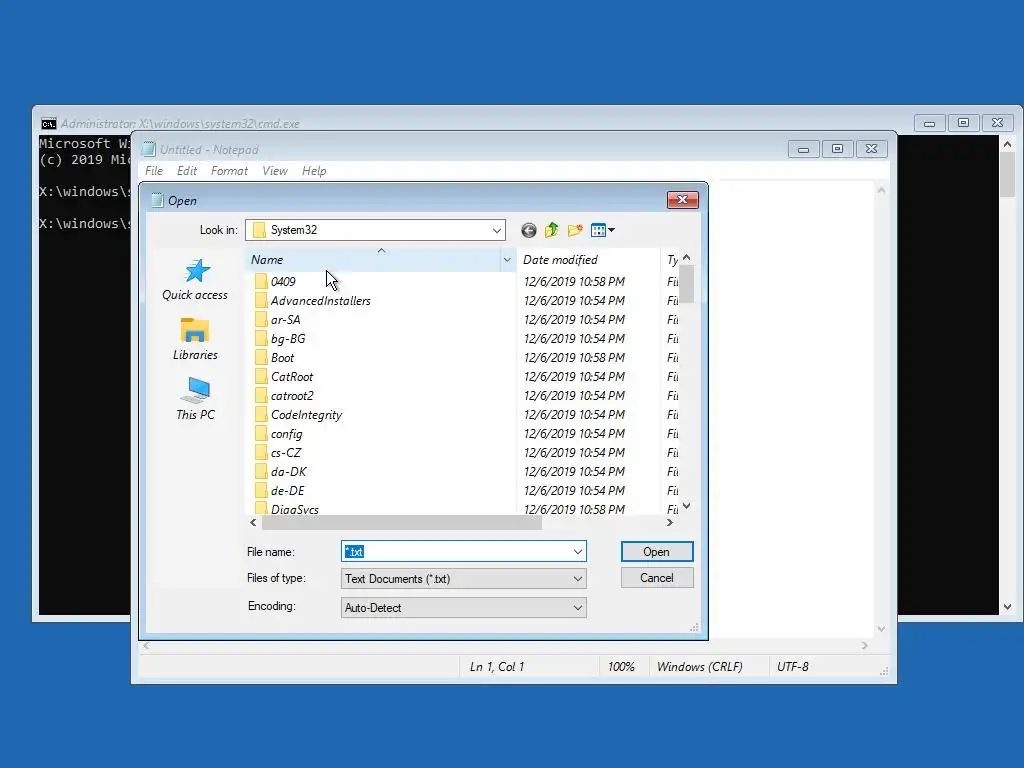Expand the File name dropdown arrow
The width and height of the screenshot is (1024, 768).
point(577,552)
